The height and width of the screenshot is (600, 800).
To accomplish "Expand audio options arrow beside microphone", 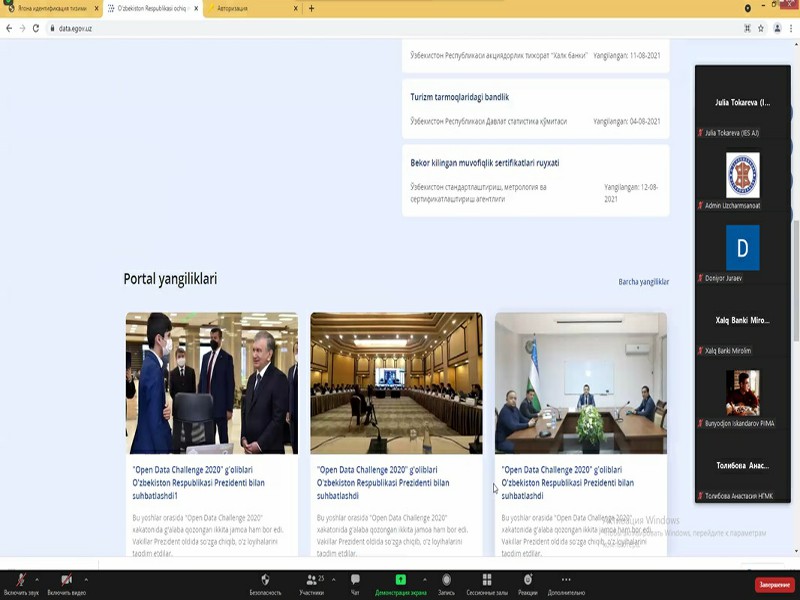I will (x=37, y=579).
